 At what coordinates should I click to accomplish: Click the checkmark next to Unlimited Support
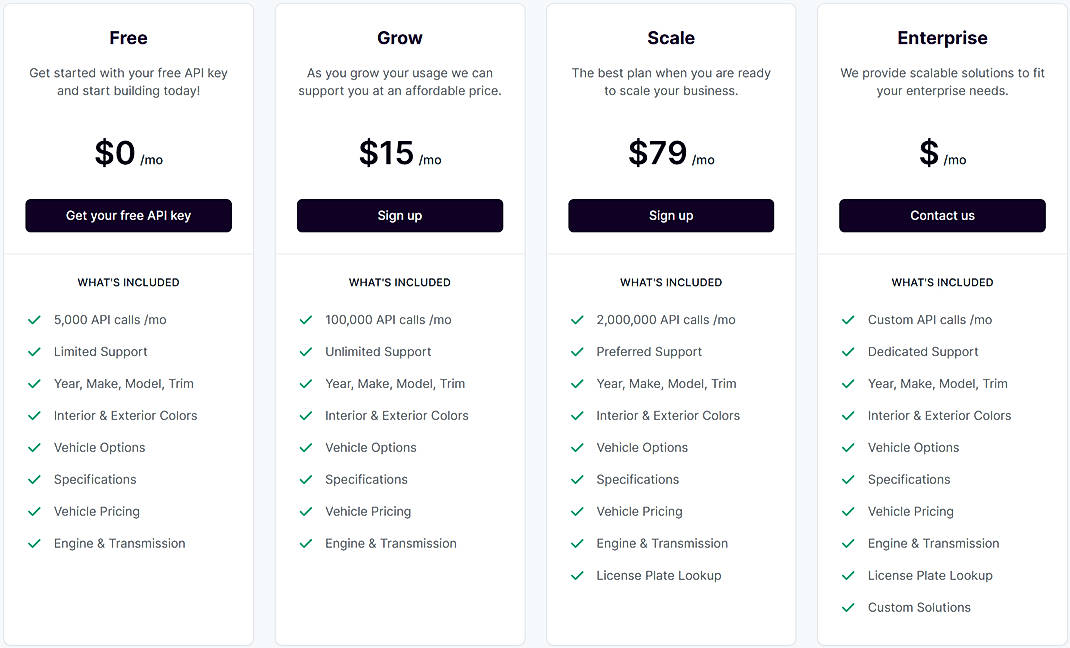click(x=305, y=351)
